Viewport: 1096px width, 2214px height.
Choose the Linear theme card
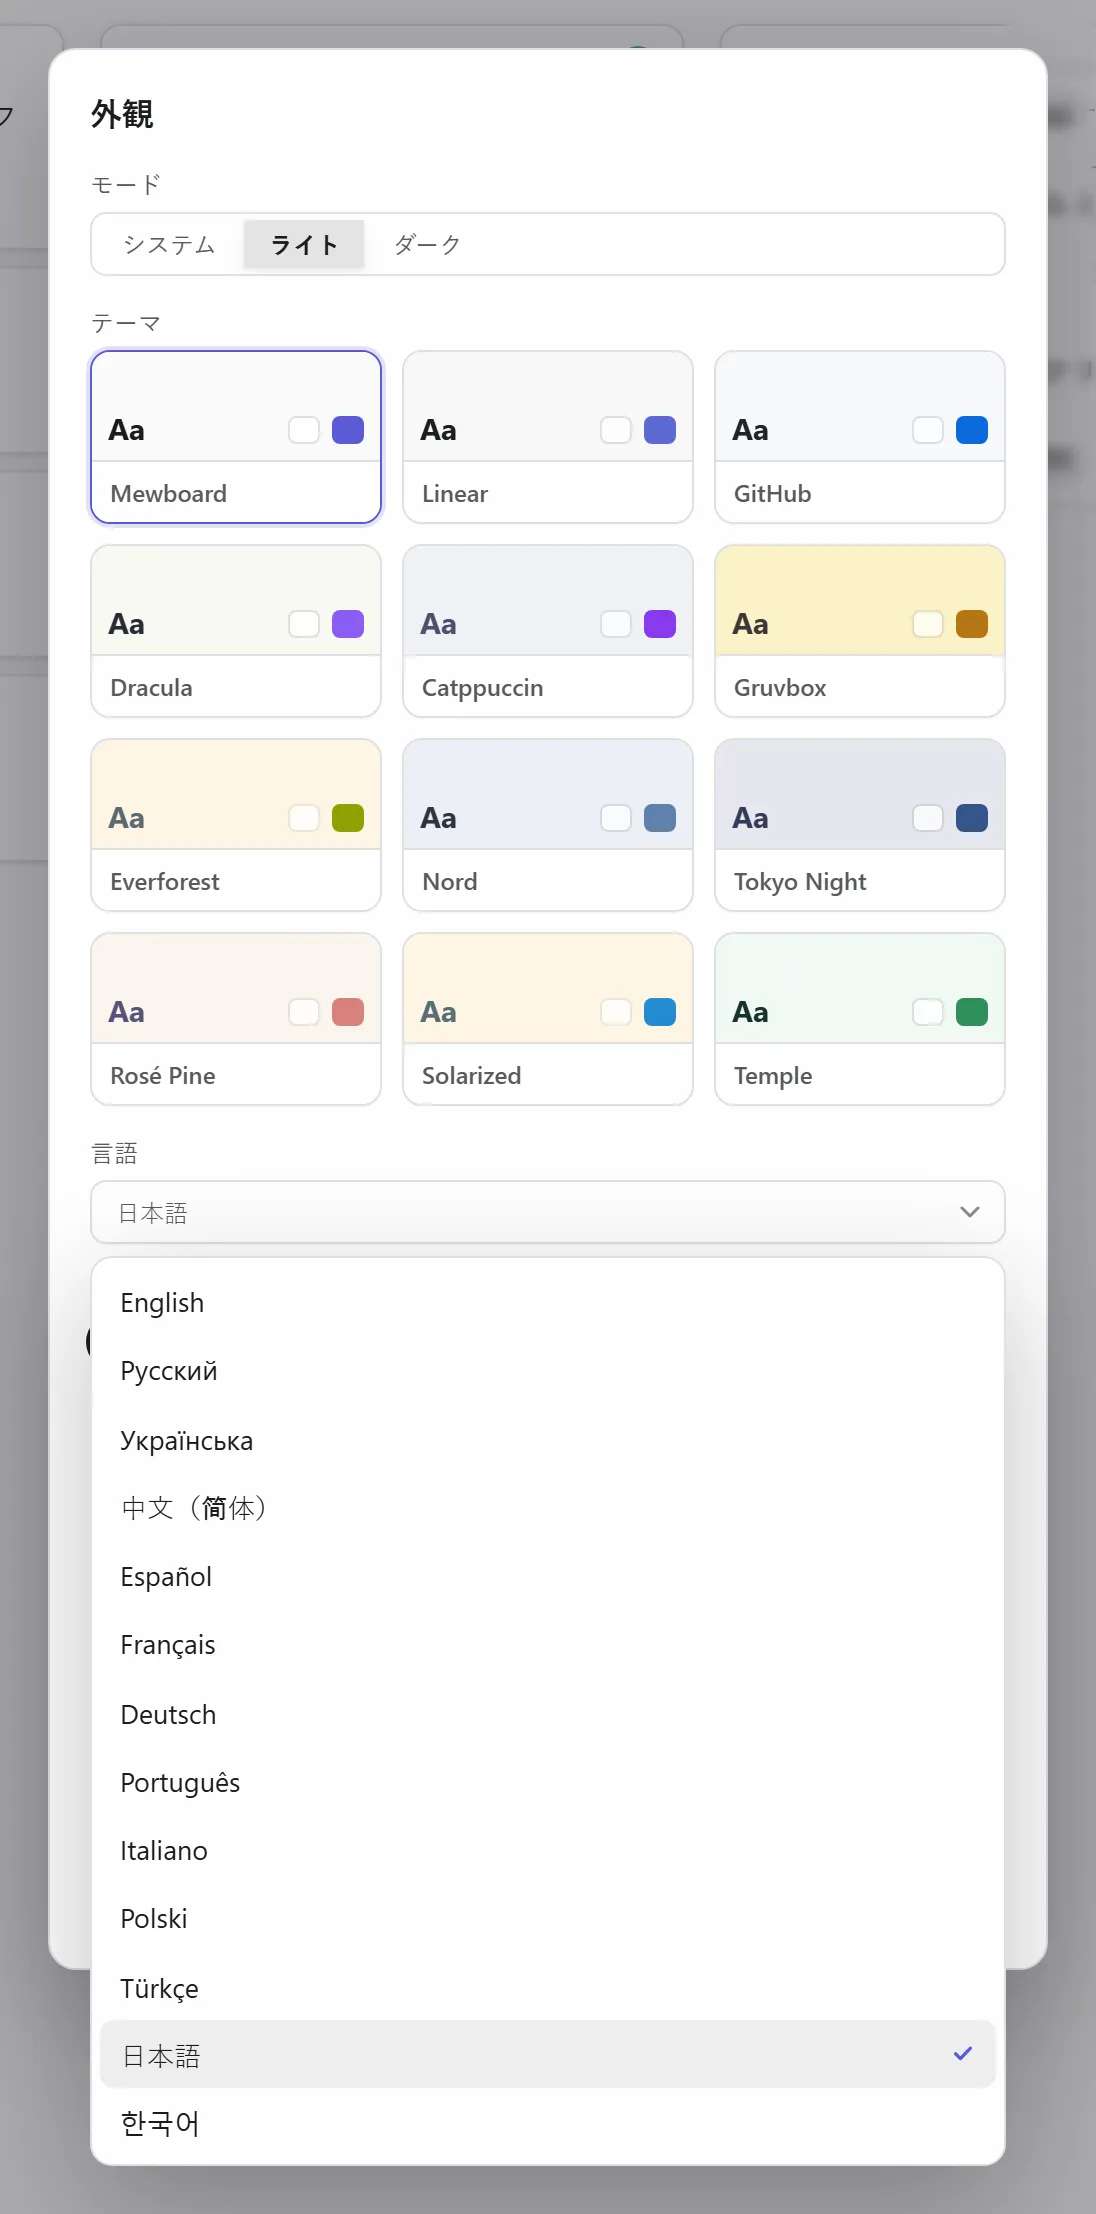coord(548,437)
